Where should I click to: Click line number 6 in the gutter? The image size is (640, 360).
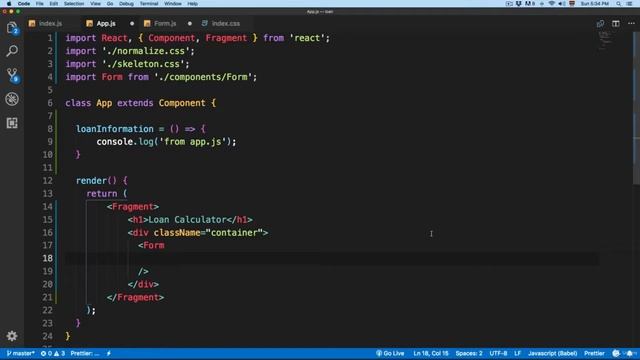[50, 103]
